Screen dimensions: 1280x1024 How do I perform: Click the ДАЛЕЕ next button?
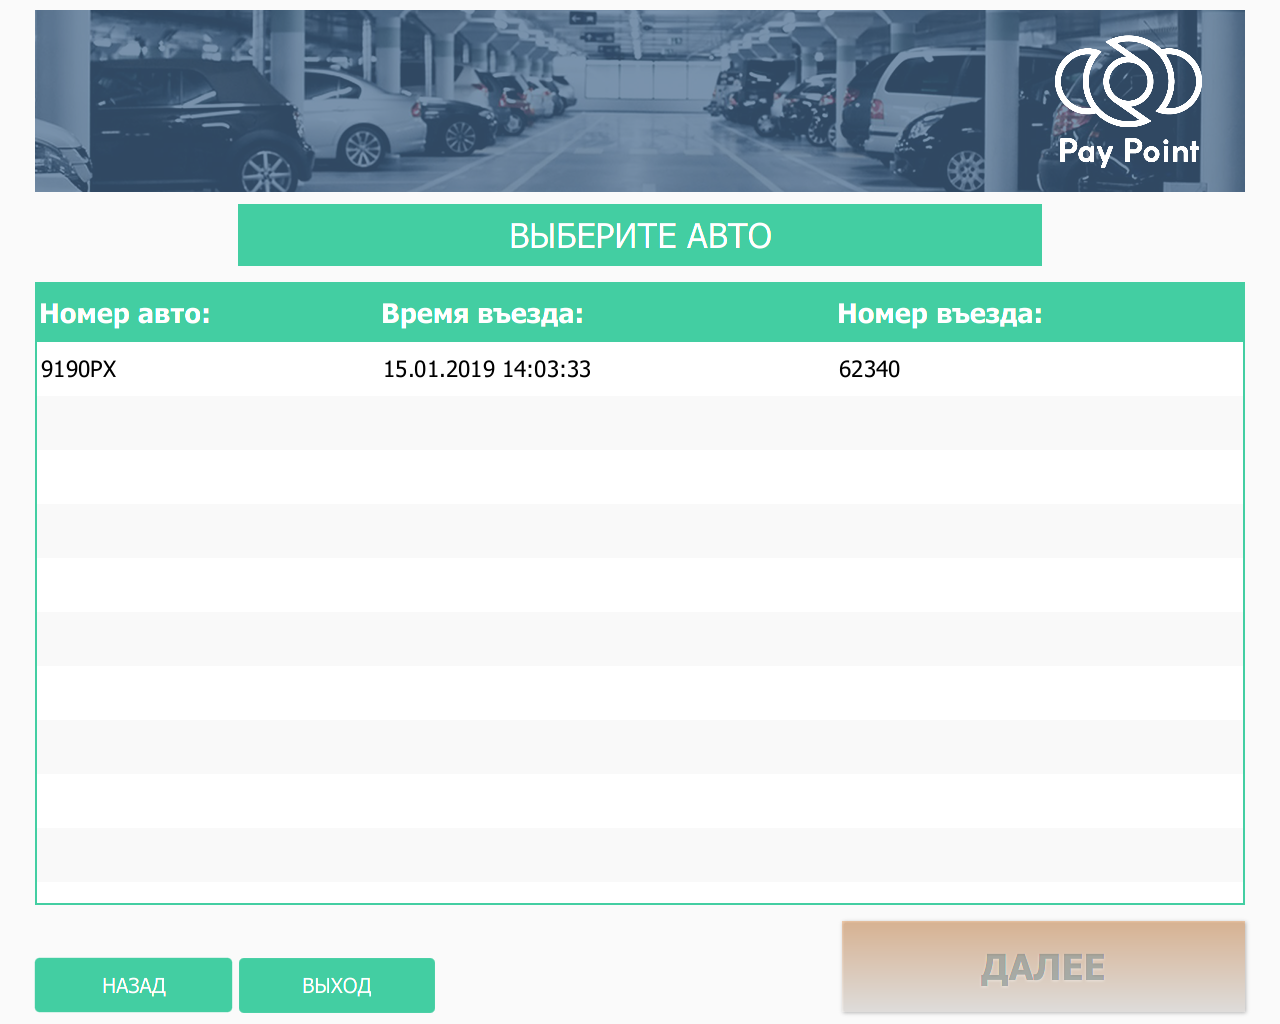tap(1044, 967)
